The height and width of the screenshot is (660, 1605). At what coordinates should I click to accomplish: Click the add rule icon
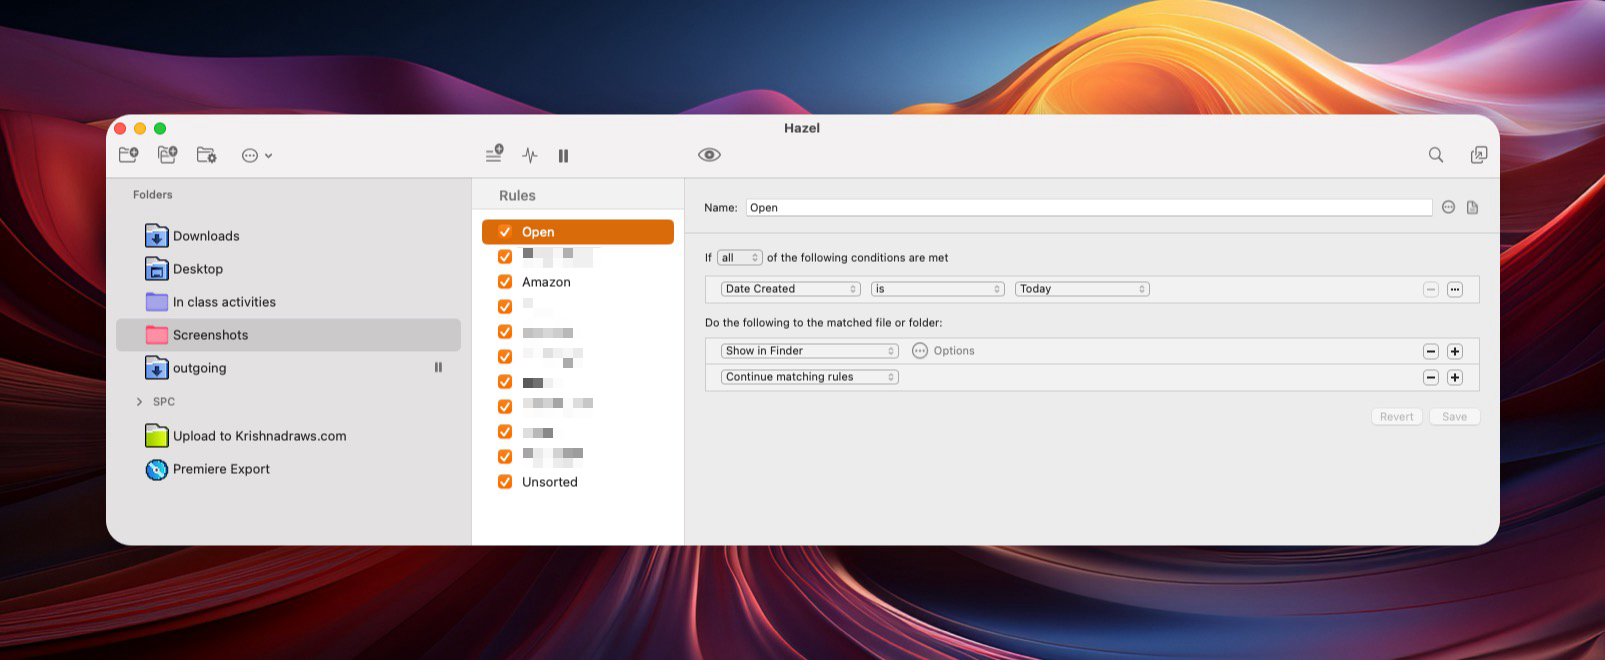(x=494, y=154)
